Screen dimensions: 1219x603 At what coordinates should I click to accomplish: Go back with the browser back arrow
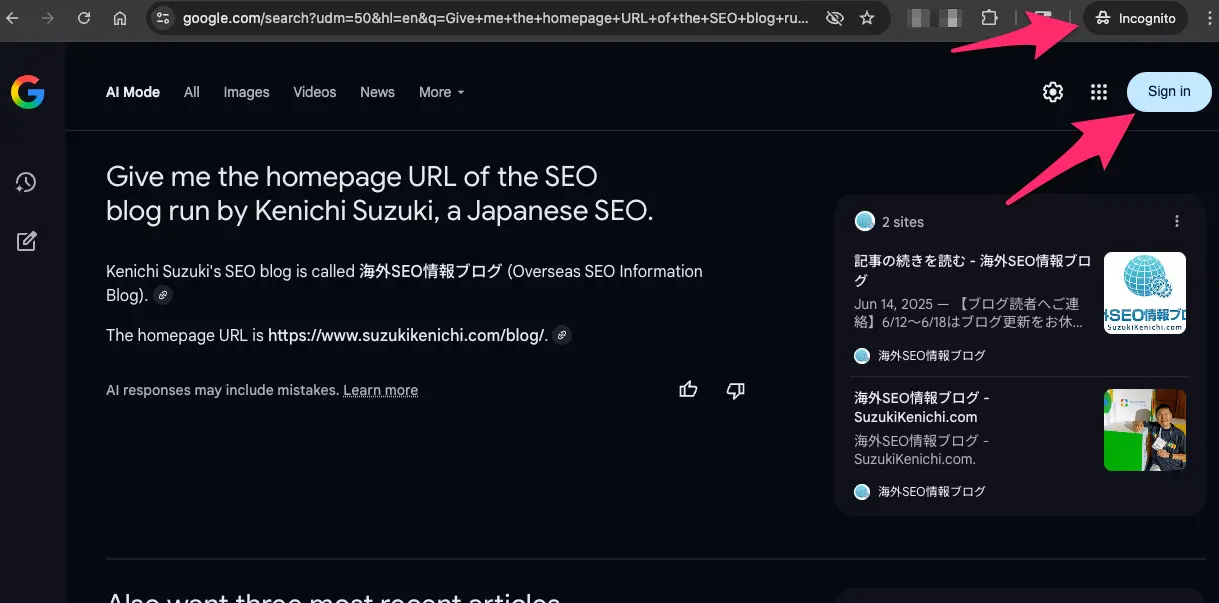(x=14, y=18)
